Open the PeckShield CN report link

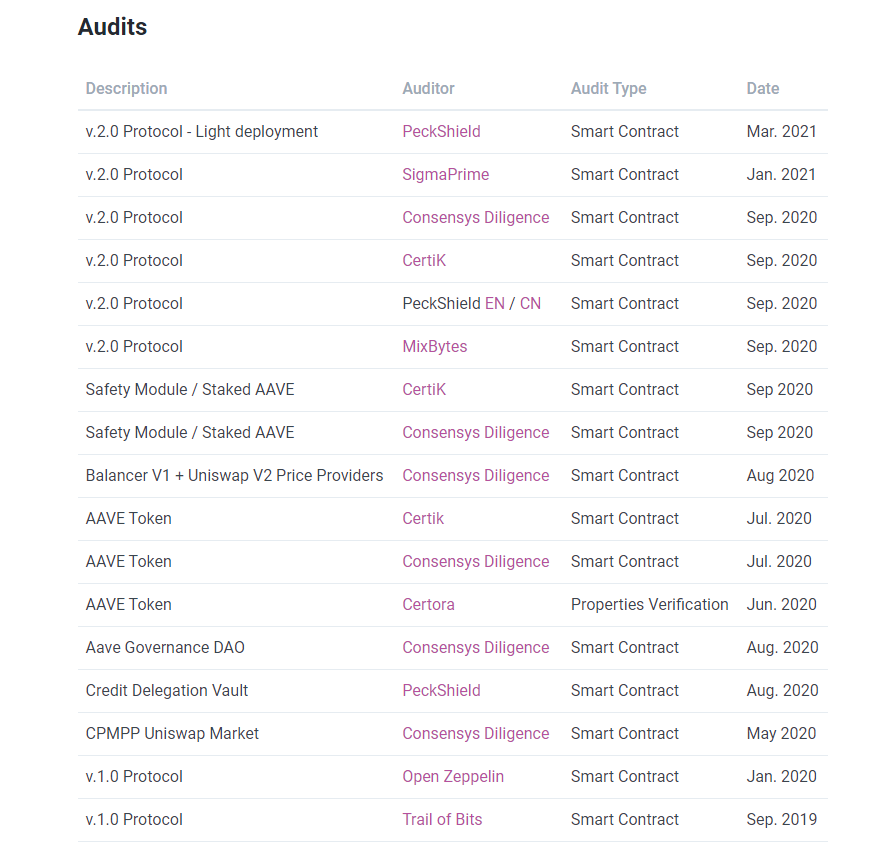(x=530, y=303)
